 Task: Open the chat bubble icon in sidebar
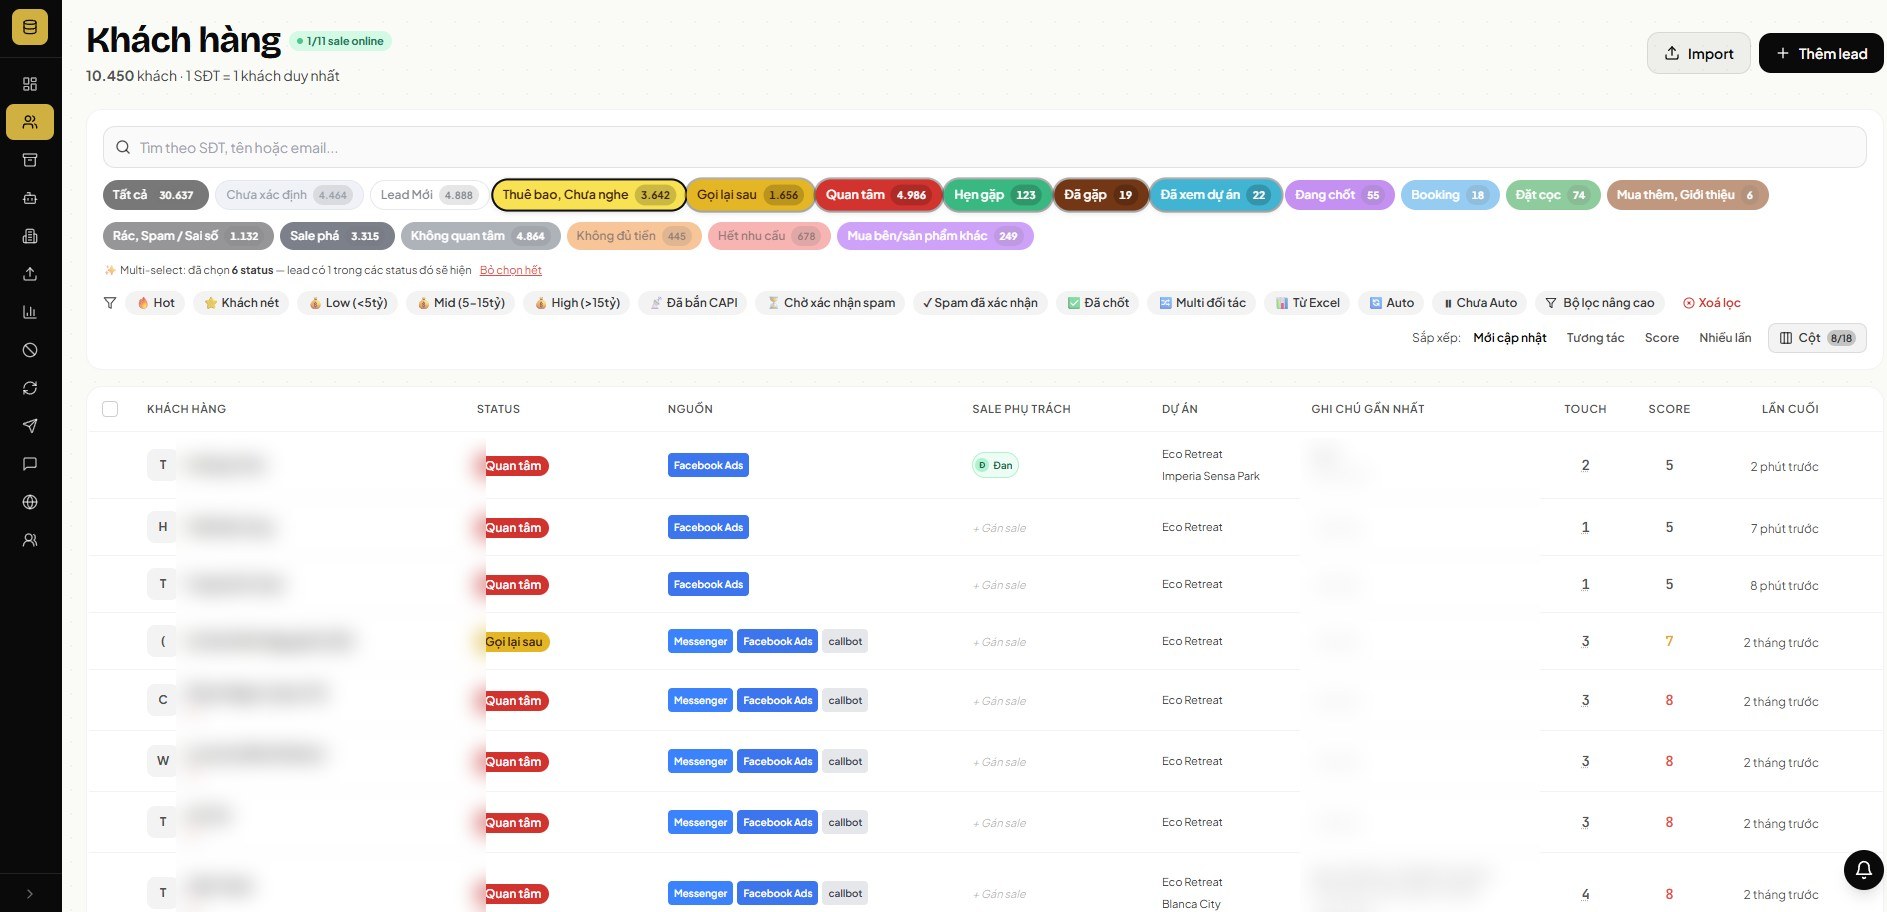point(30,464)
